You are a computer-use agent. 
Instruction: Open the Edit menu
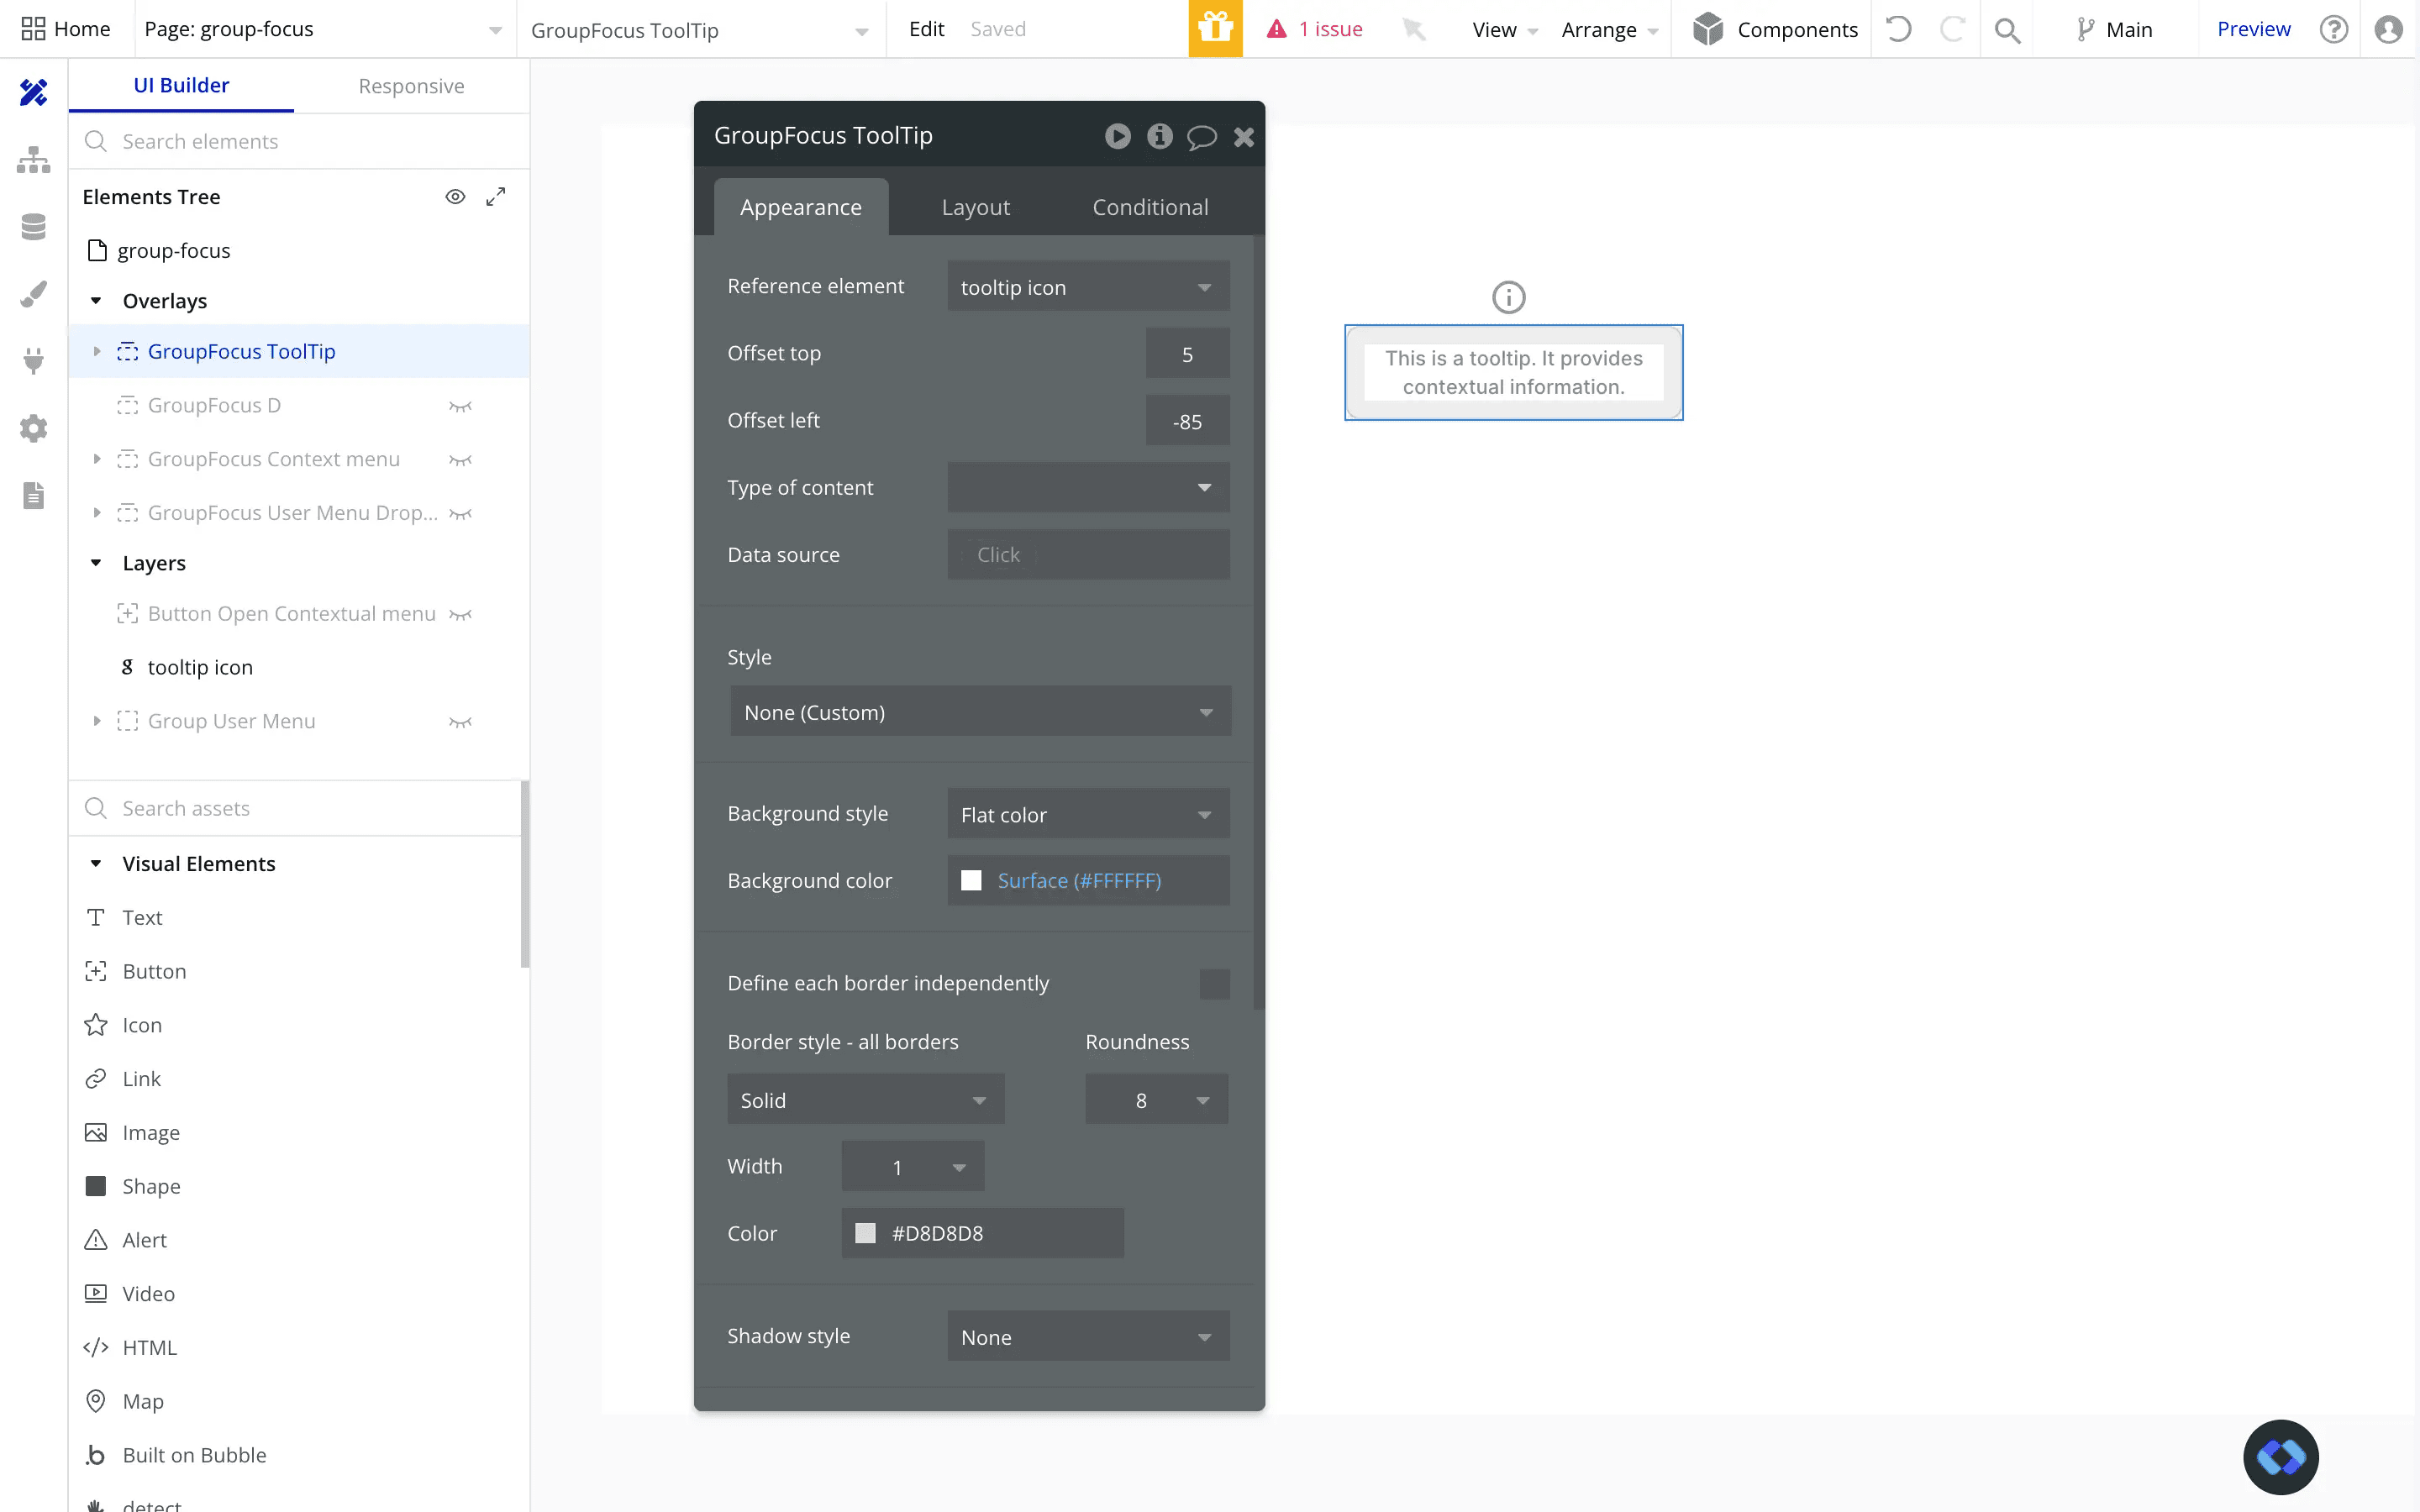926,29
